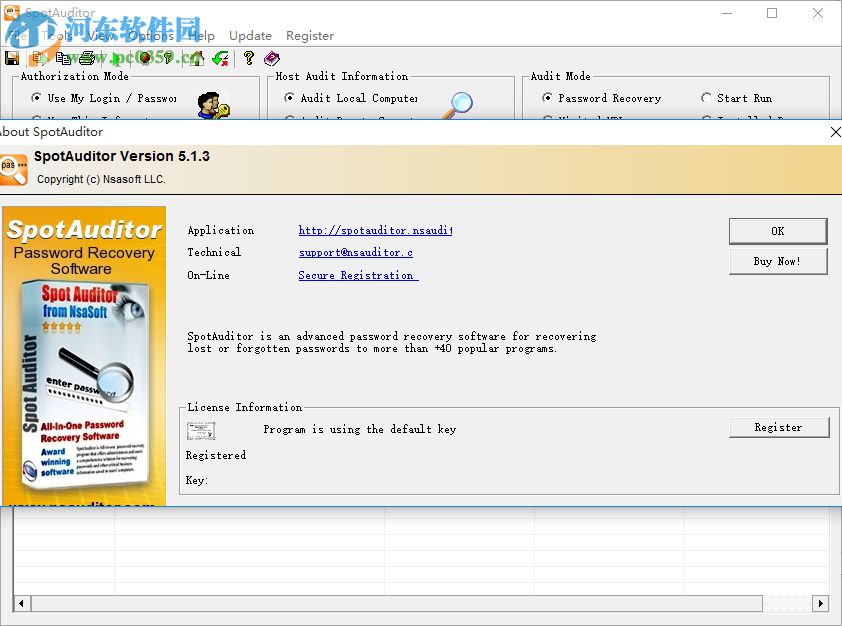Open the Options menu
Viewport: 842px width, 626px height.
point(150,35)
